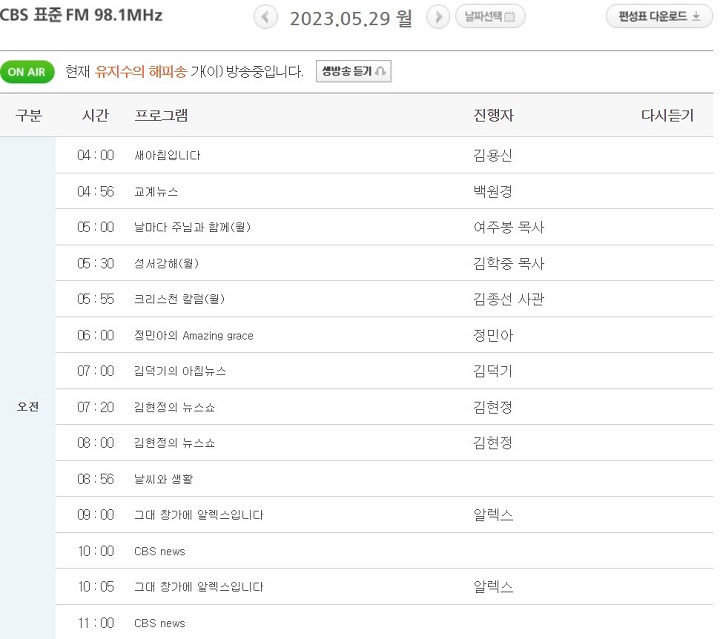The image size is (720, 639).
Task: Select CBS news at 11:00
Action: pos(159,623)
